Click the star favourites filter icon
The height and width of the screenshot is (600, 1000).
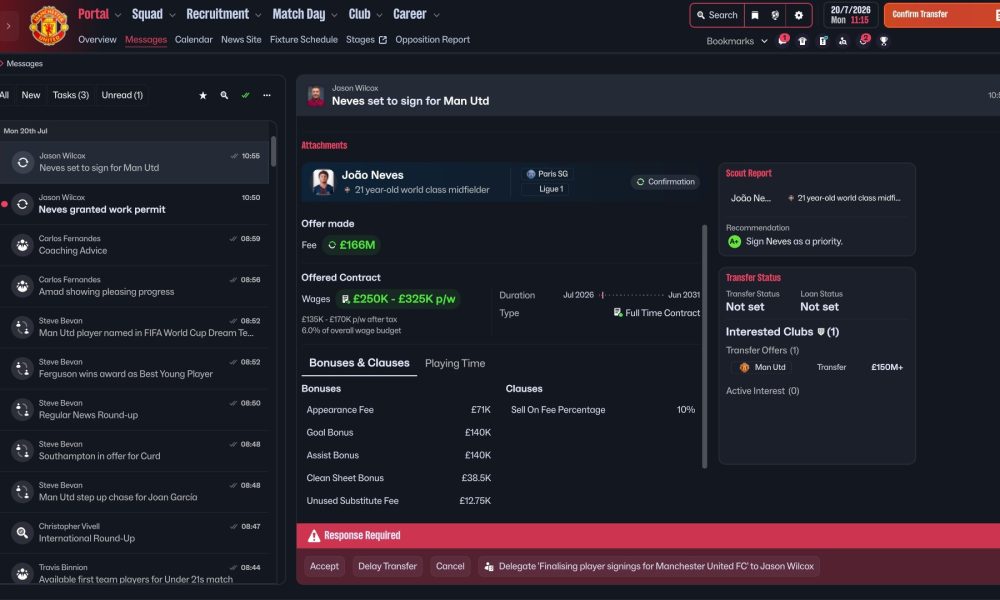[x=203, y=95]
